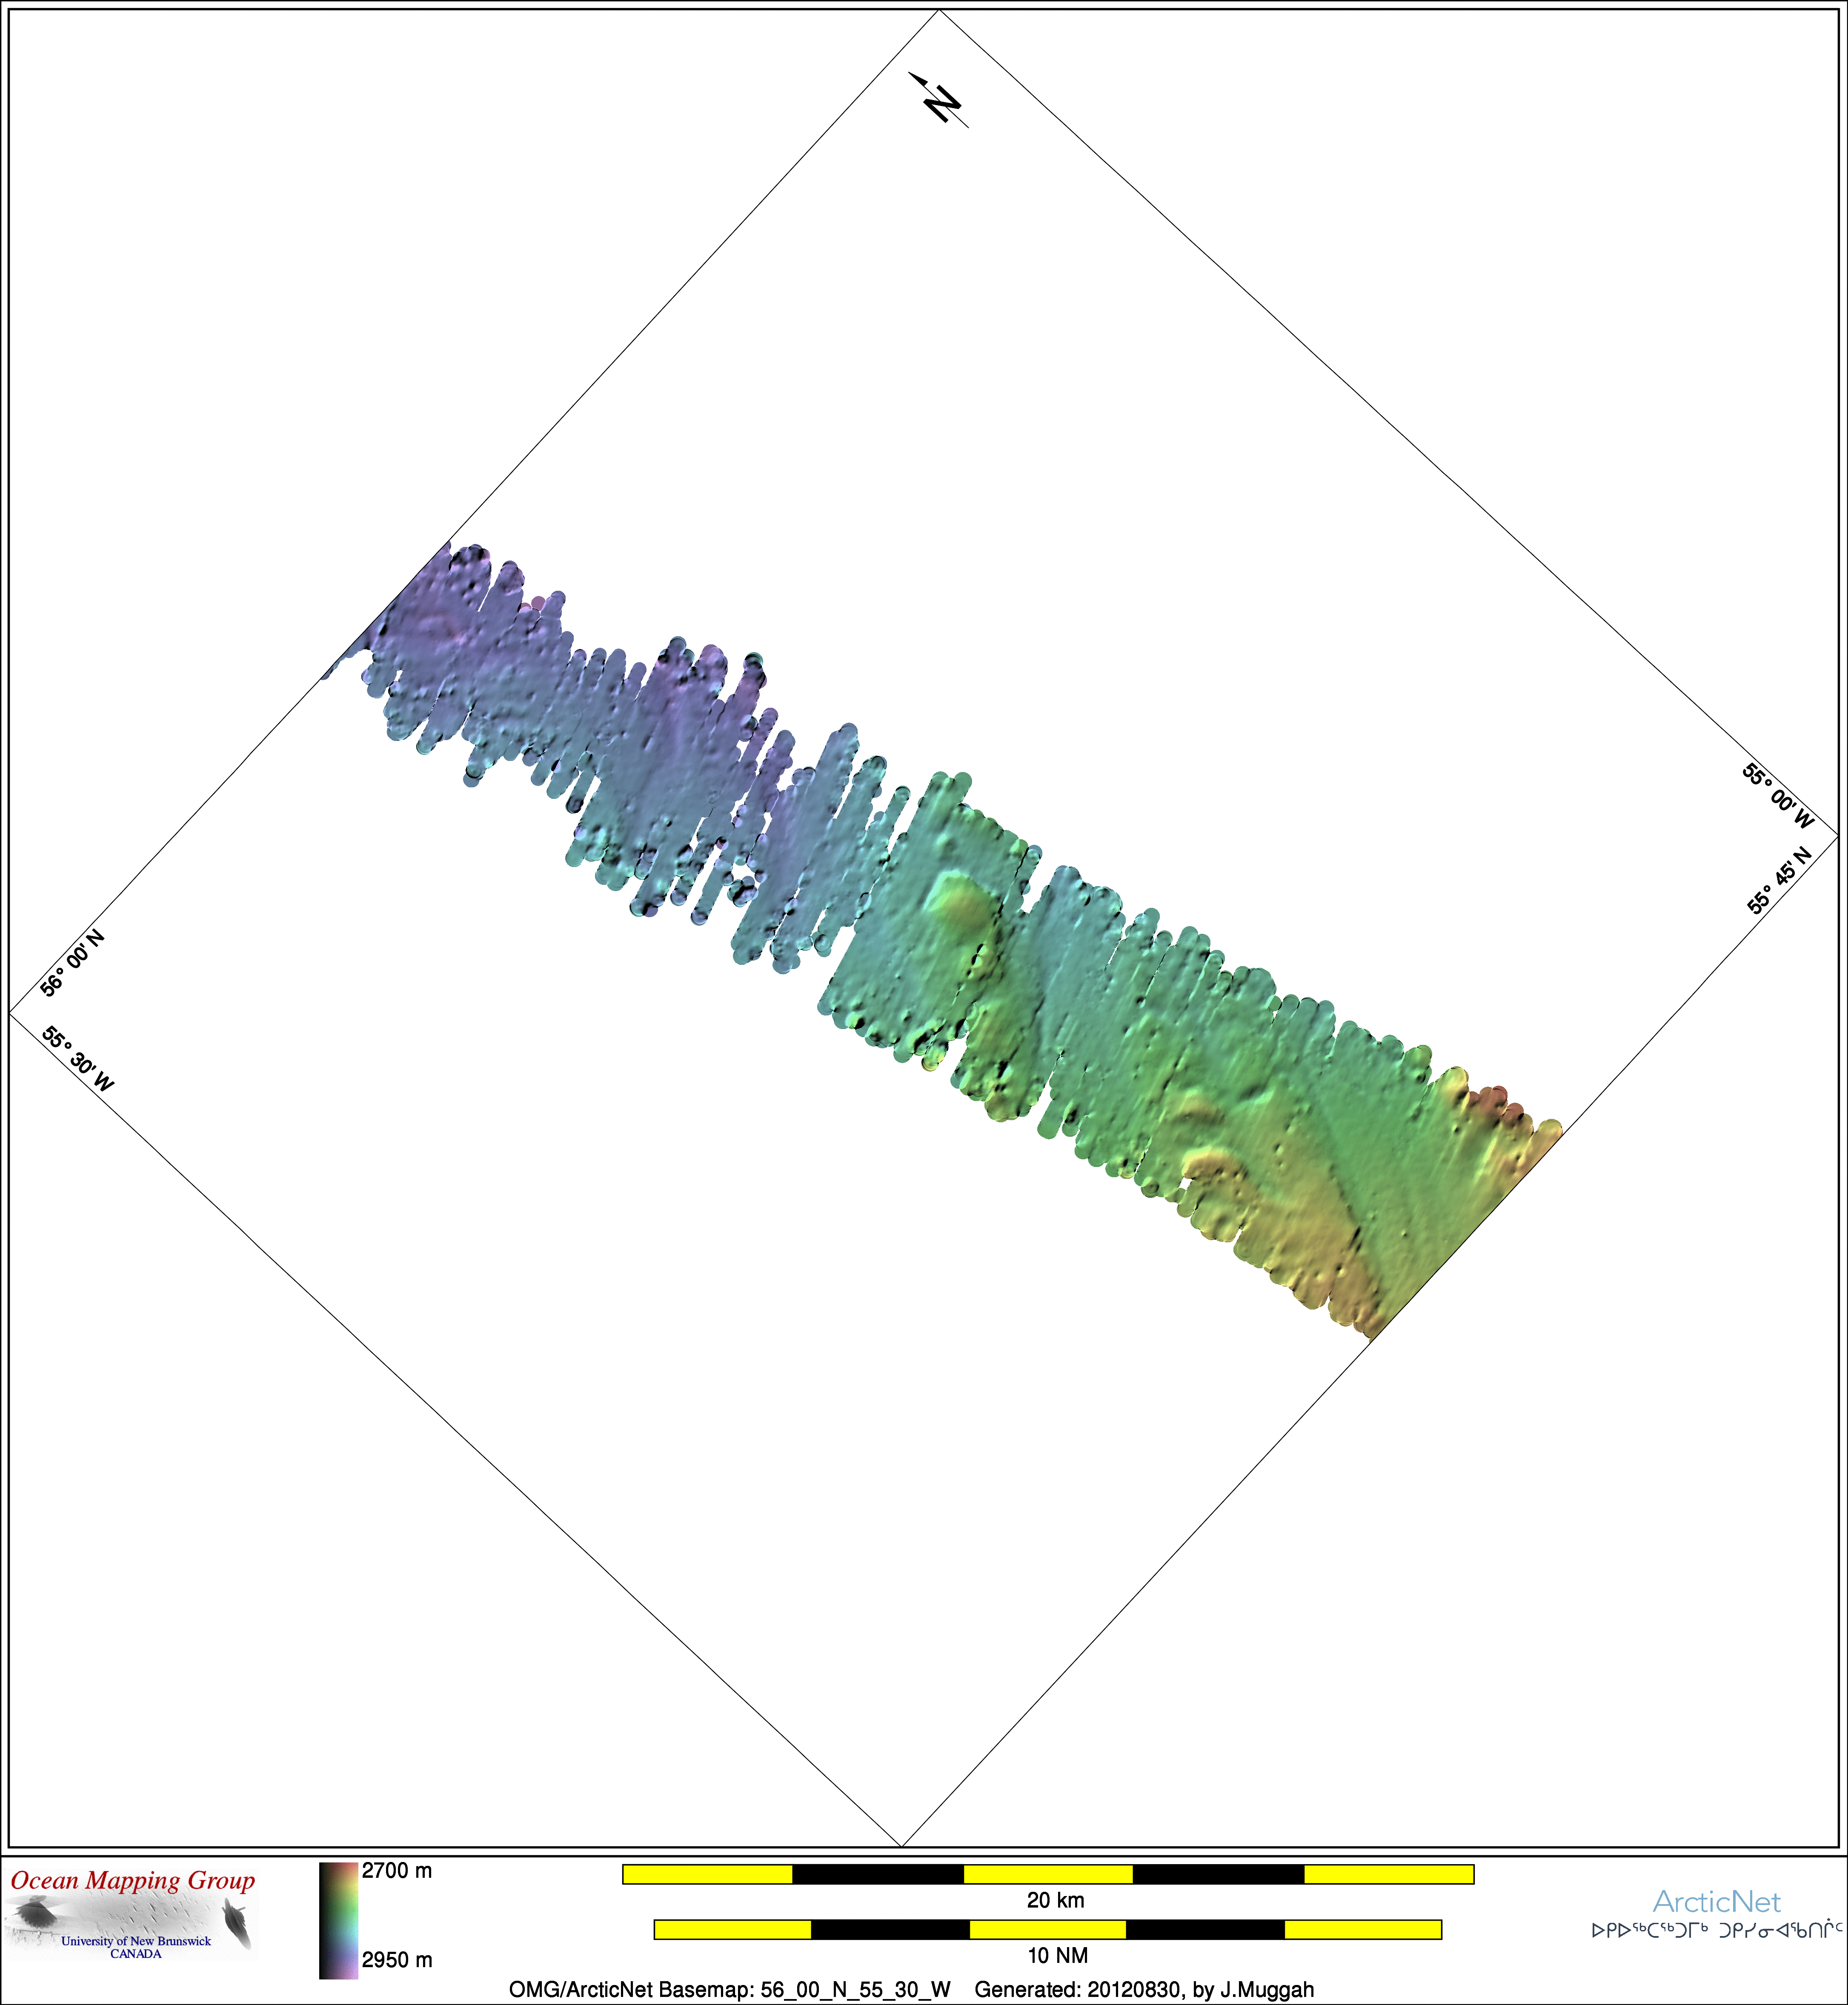
Task: Click the University of New Brunswick text
Action: coord(136,1941)
